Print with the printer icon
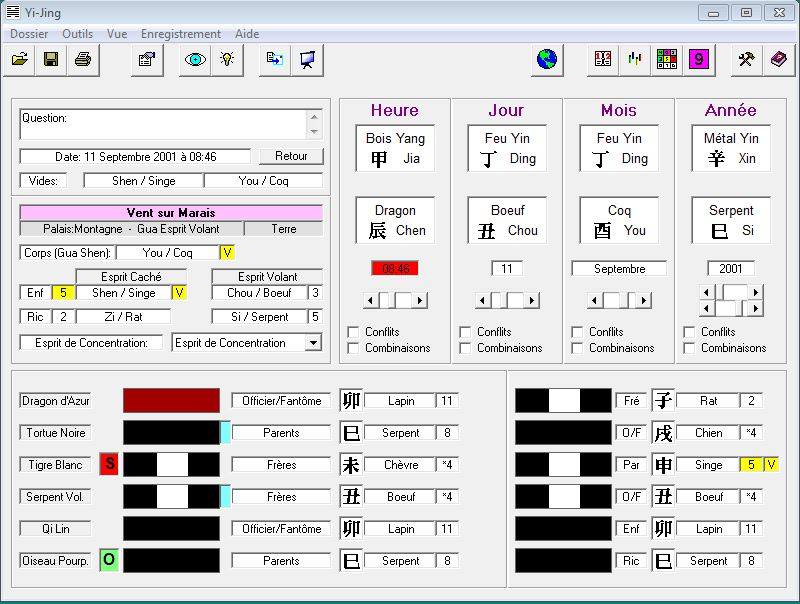This screenshot has width=800, height=604. point(83,60)
